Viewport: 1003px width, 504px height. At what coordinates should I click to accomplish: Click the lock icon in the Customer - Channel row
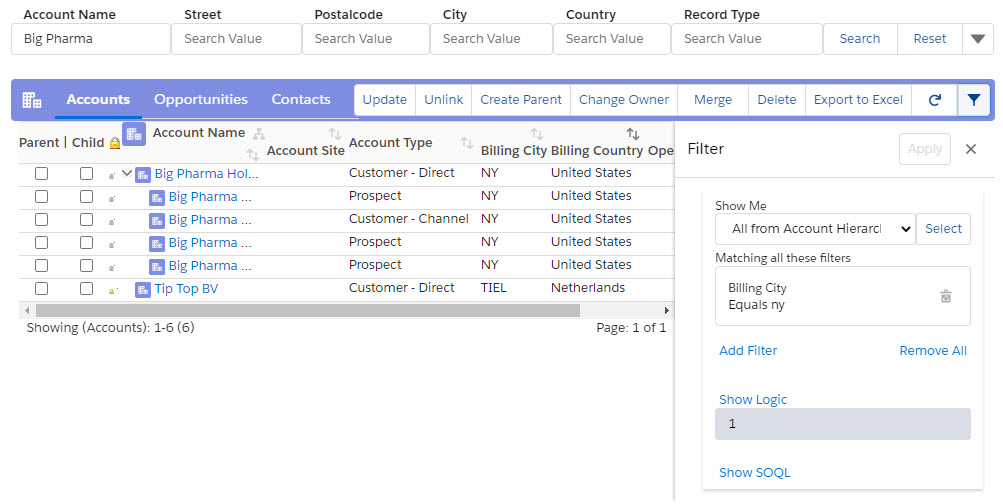pyautogui.click(x=112, y=221)
